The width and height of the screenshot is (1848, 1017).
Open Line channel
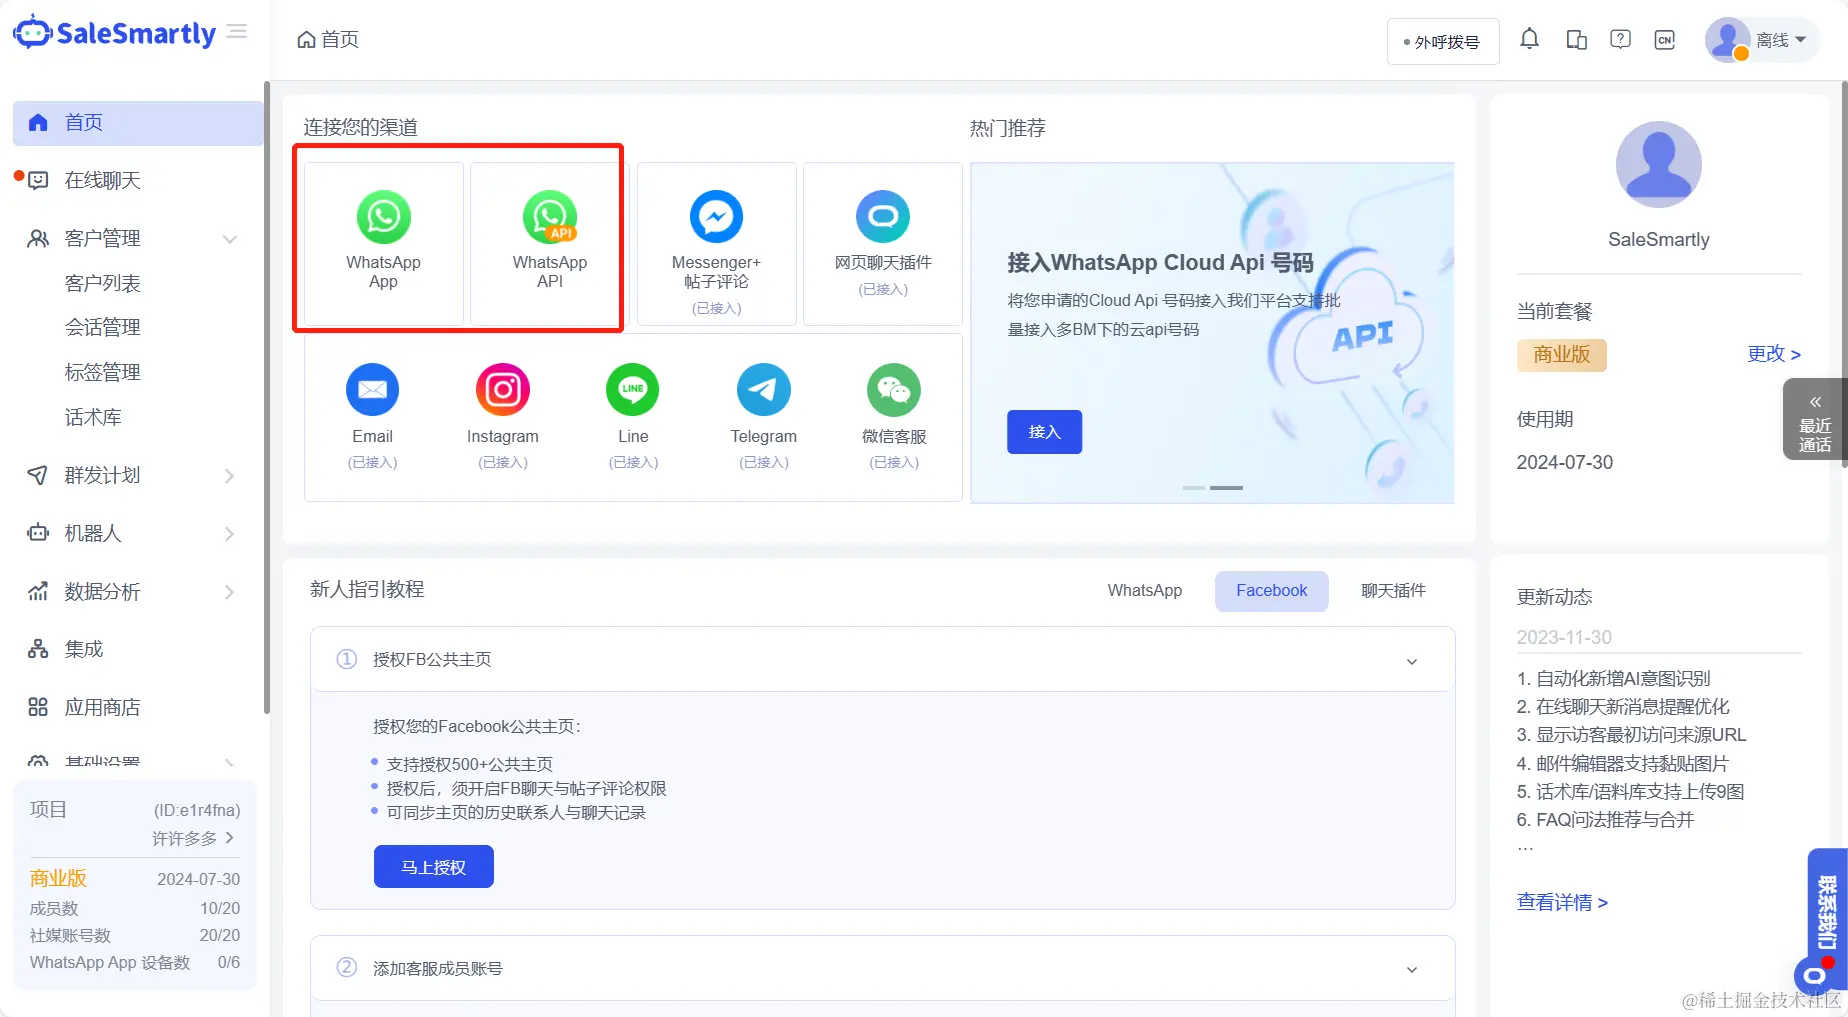coord(633,416)
